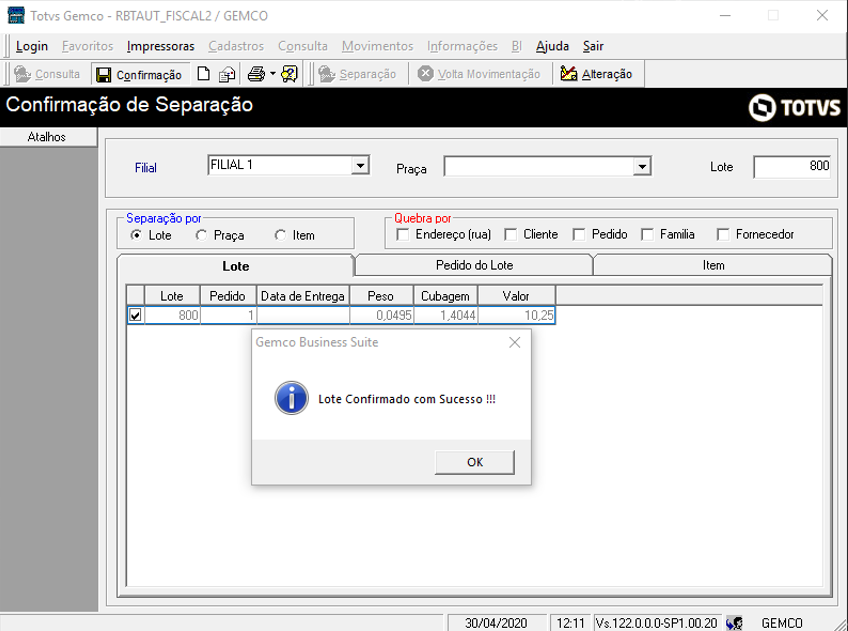Viewport: 848px width, 631px height.
Task: Click the help question balloon icon
Action: pos(289,74)
